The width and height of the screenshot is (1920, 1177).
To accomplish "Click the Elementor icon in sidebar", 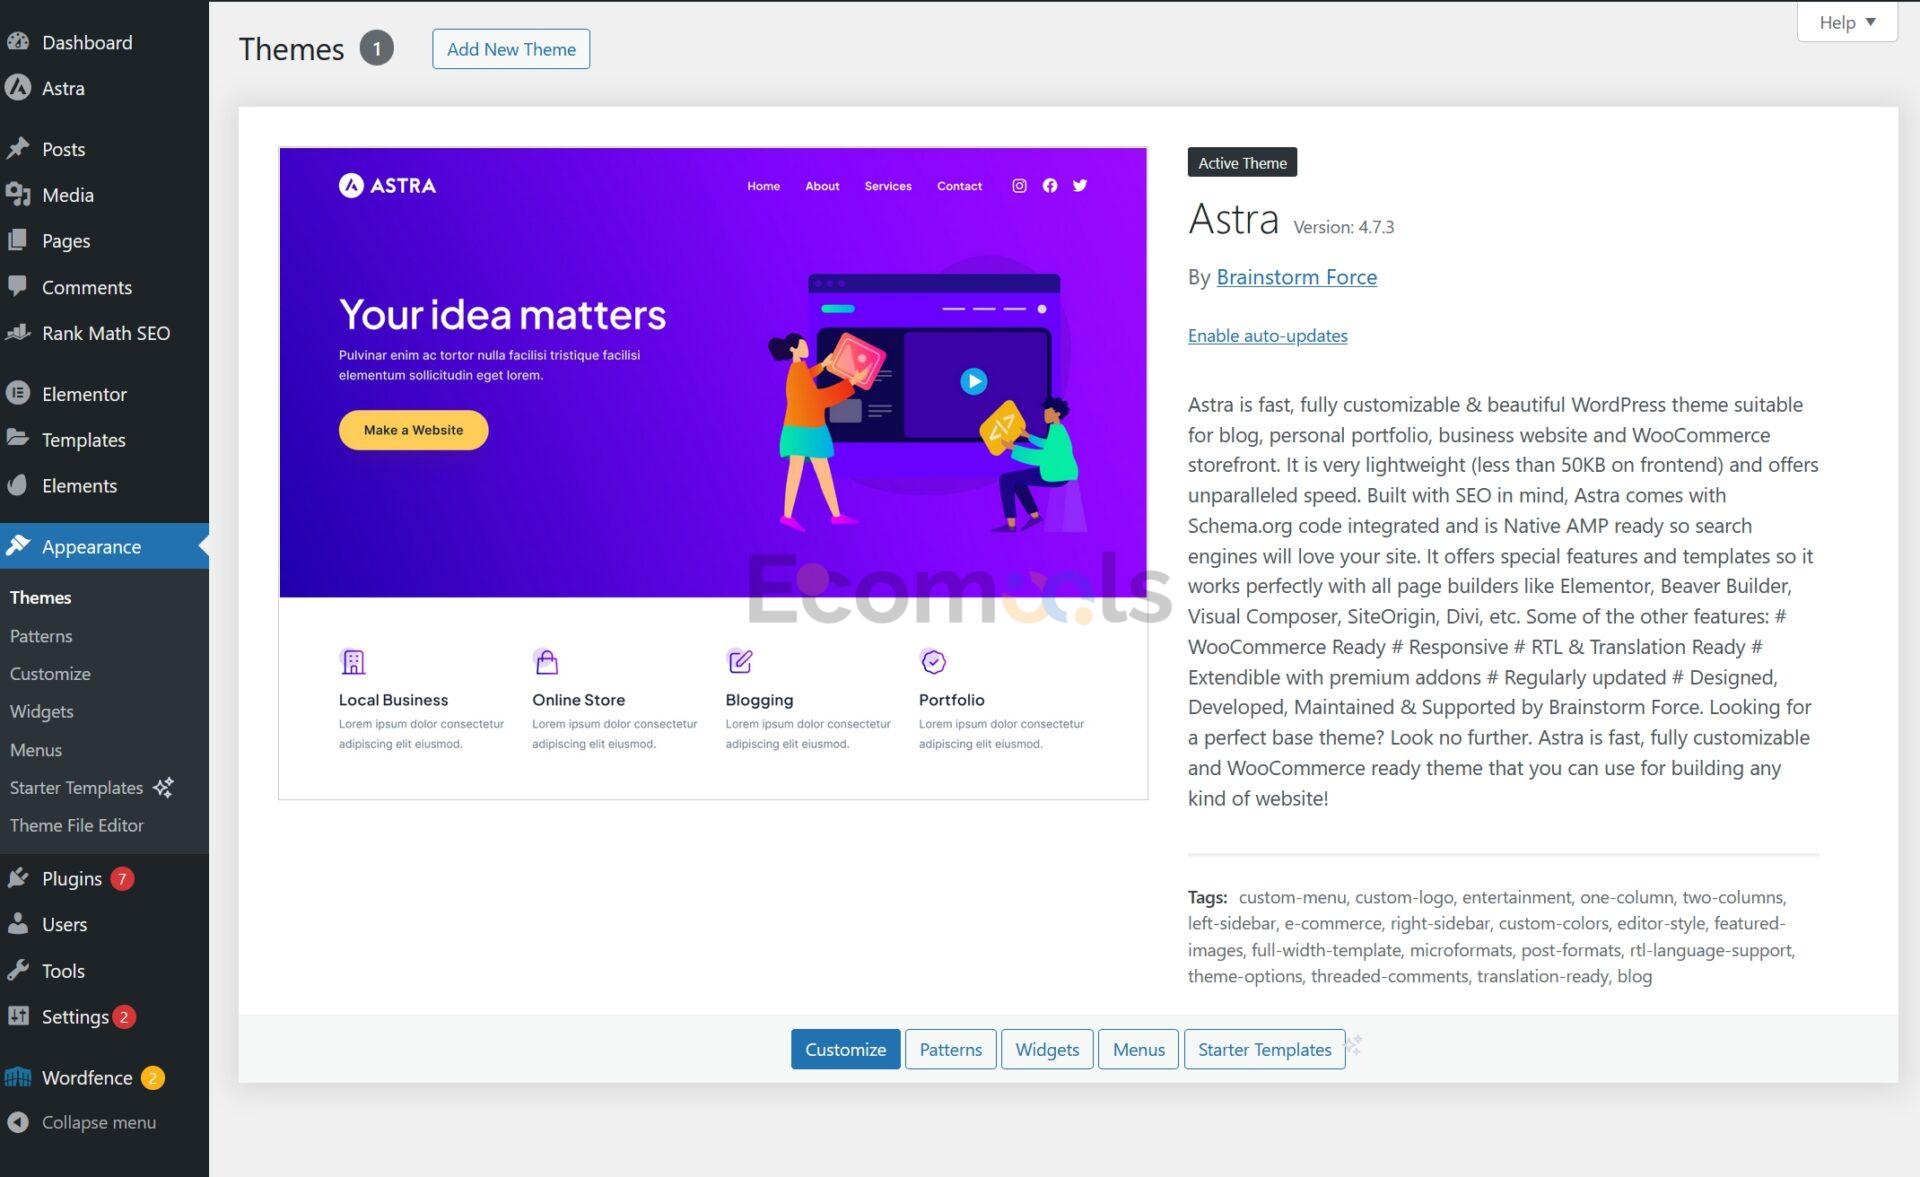I will coord(18,394).
